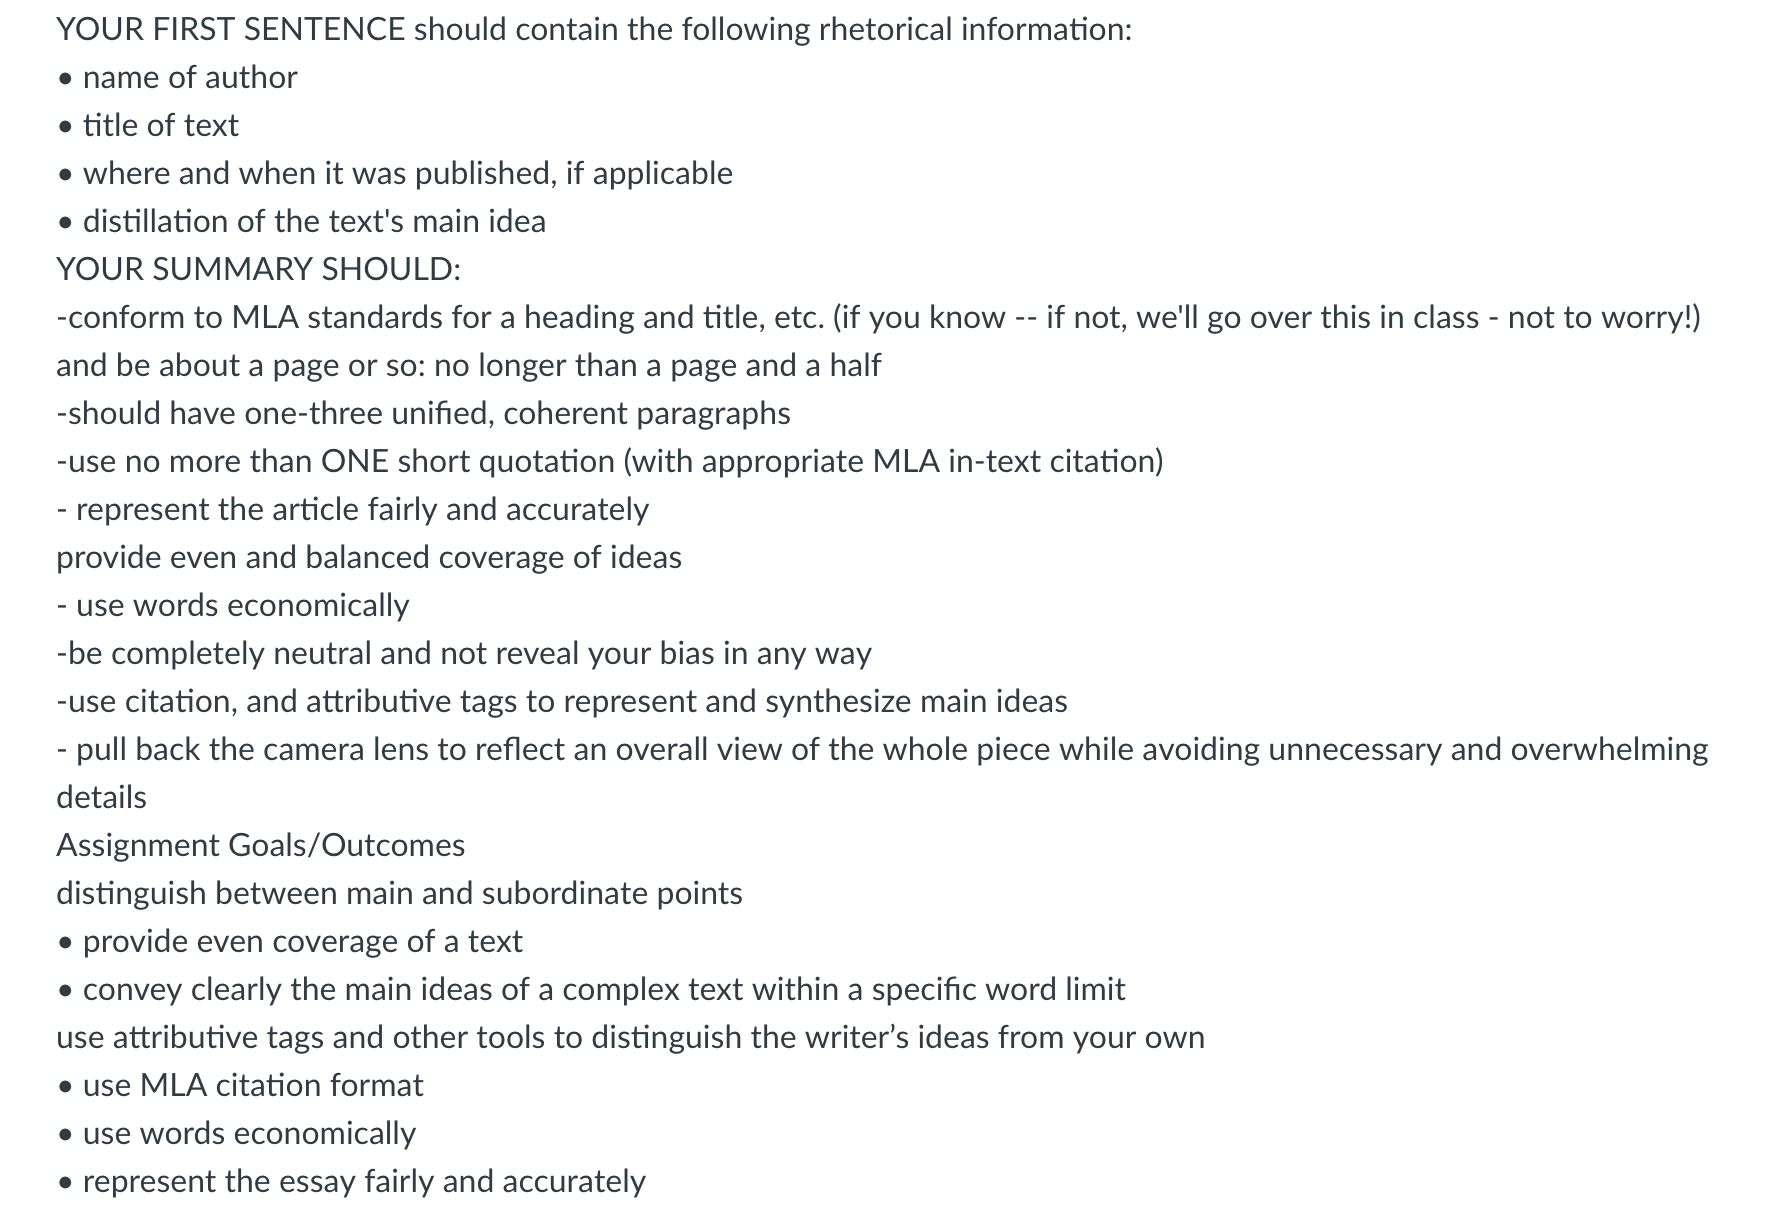Viewport: 1774px width, 1224px height.
Task: Click the 'use MLA citation format' bullet
Action: 240,1085
